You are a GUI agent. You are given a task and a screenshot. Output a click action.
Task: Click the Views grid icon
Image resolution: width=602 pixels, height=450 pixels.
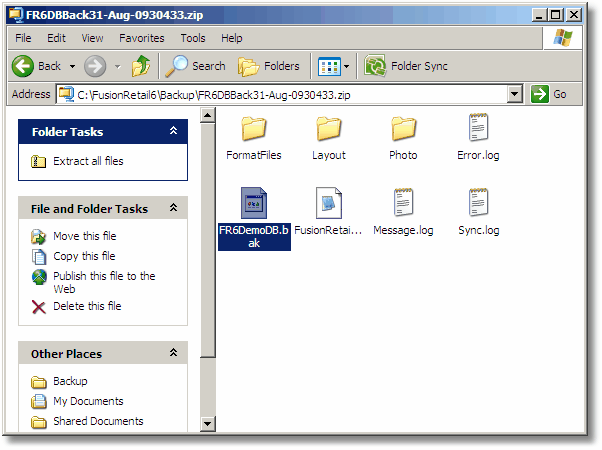pyautogui.click(x=329, y=67)
